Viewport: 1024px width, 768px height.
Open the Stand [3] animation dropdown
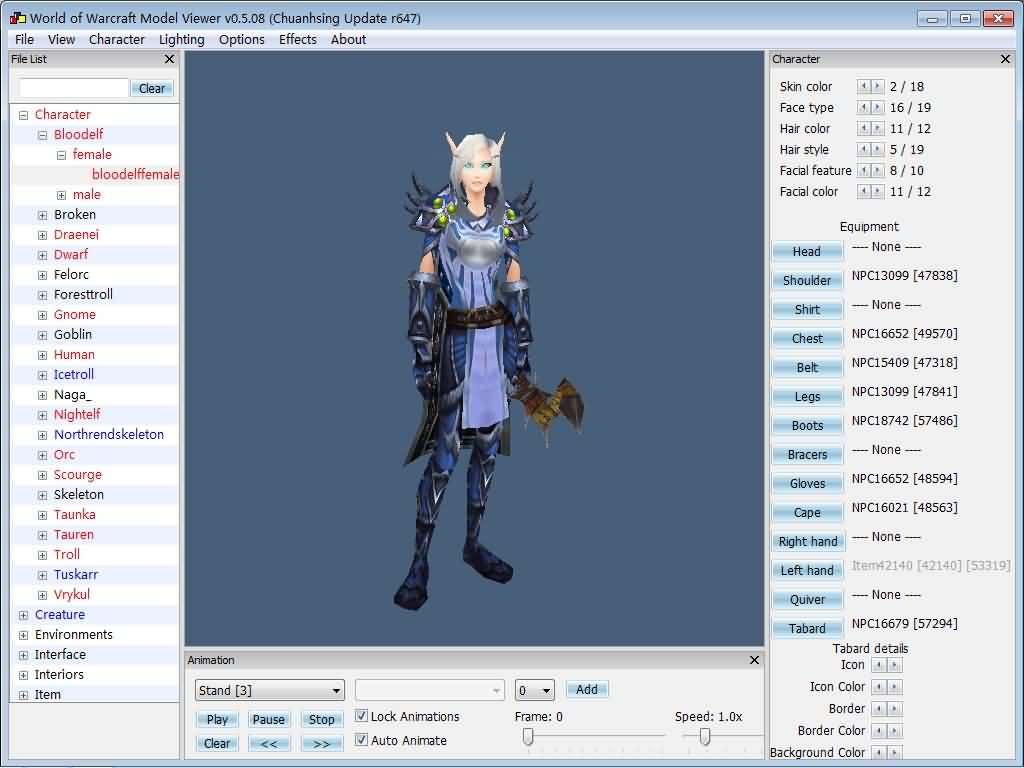pos(270,690)
